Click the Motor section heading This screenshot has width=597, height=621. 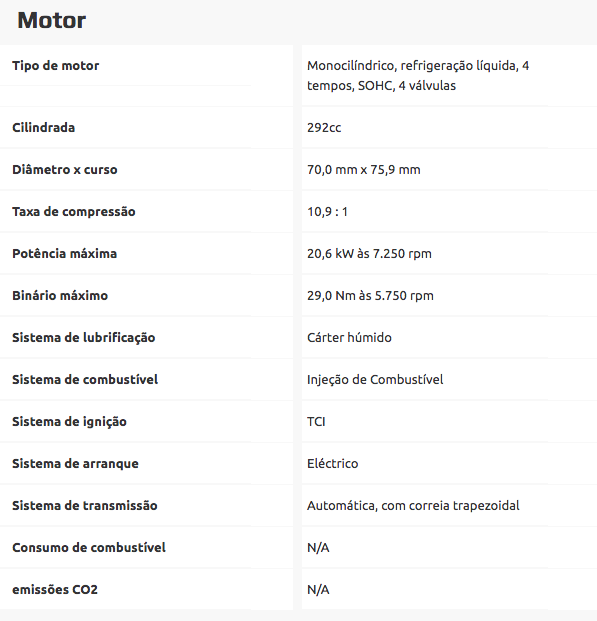(x=51, y=20)
